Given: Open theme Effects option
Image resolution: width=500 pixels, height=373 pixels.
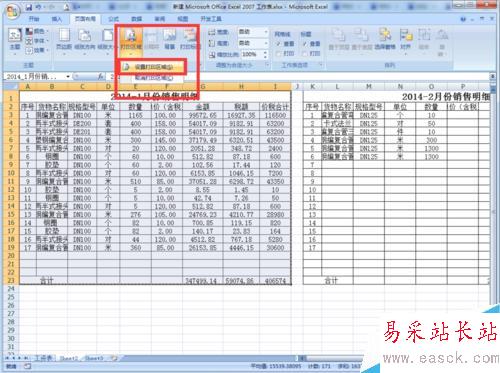Looking at the screenshot, I should (37, 50).
